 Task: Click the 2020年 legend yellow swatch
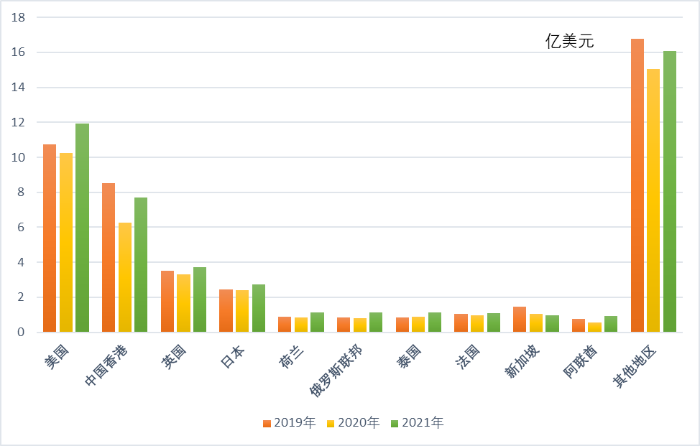tap(331, 423)
